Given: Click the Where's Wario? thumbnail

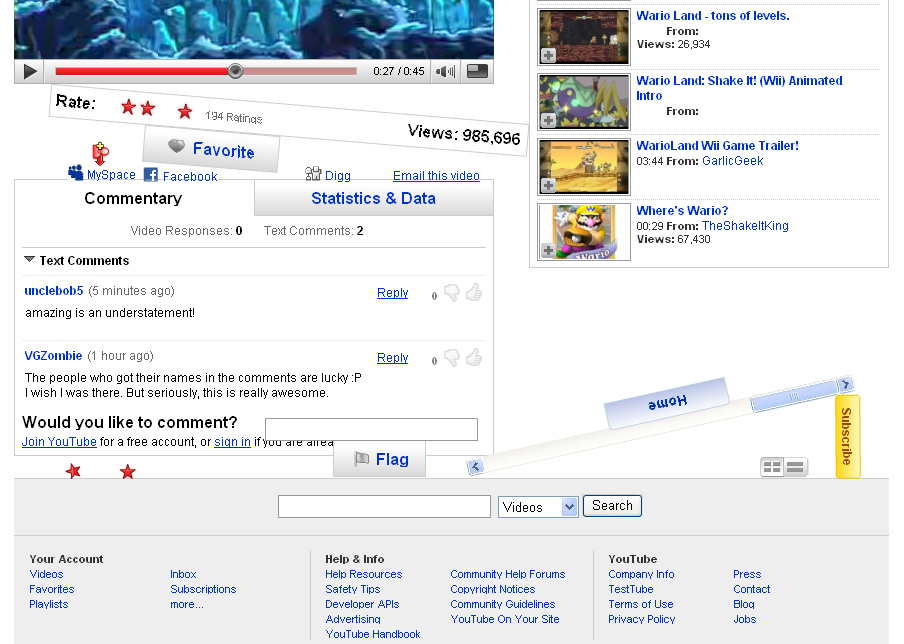Looking at the screenshot, I should pos(583,232).
